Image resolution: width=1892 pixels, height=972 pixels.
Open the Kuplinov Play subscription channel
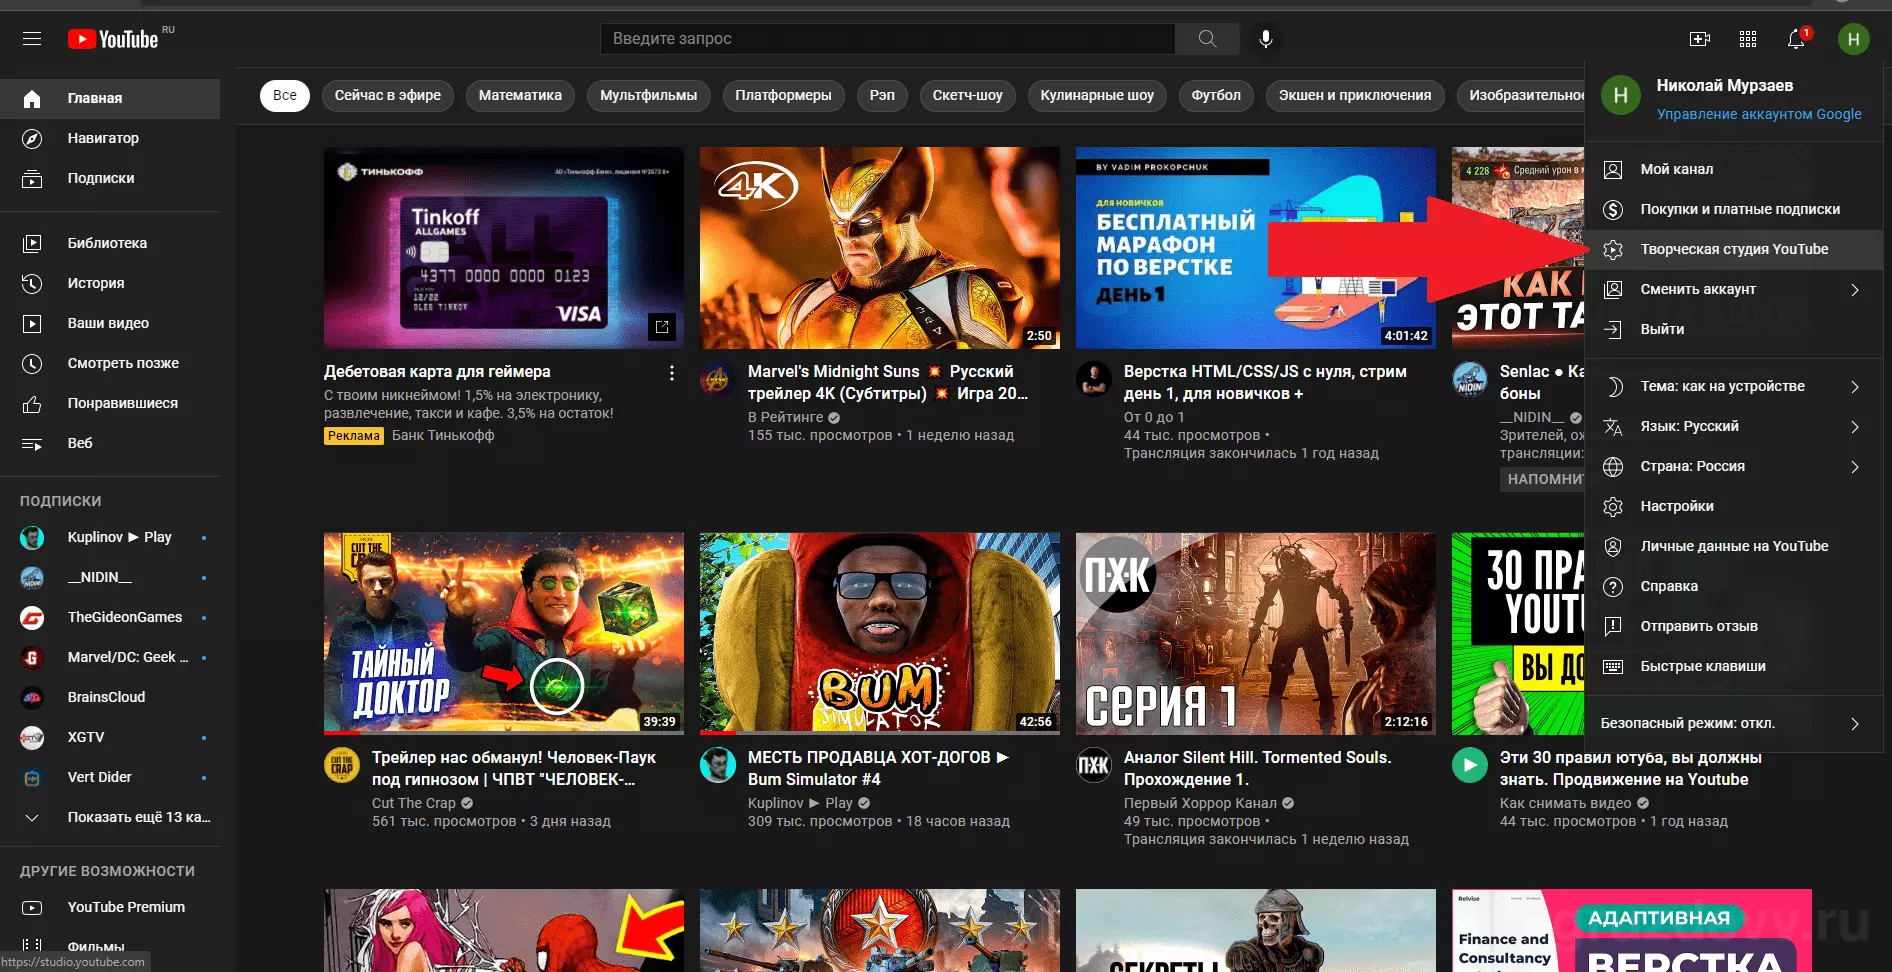point(110,537)
